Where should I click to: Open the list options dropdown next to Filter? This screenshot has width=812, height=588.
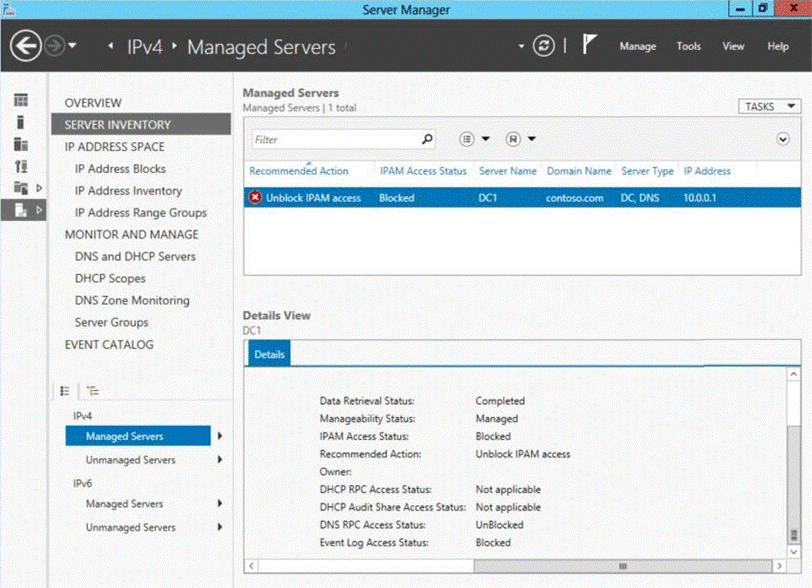pos(474,139)
